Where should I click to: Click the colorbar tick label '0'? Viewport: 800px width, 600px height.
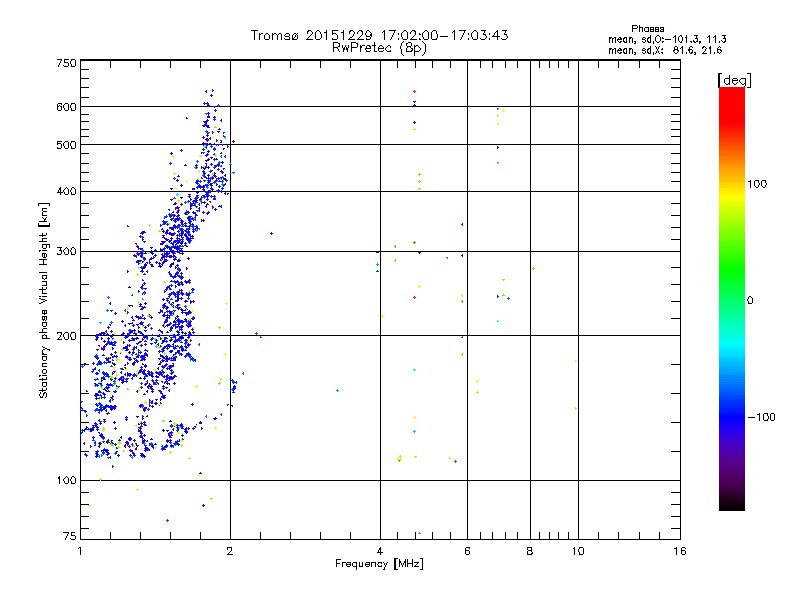pyautogui.click(x=750, y=301)
